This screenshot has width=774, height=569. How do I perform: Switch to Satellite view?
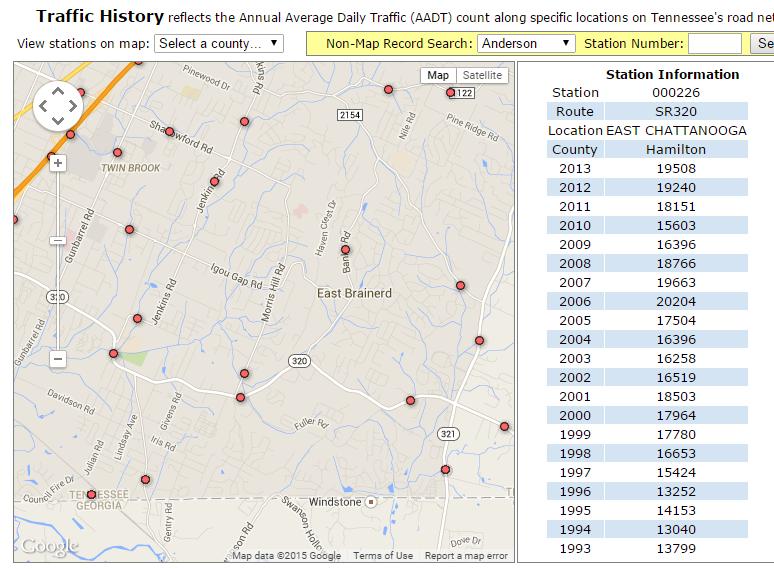[482, 75]
